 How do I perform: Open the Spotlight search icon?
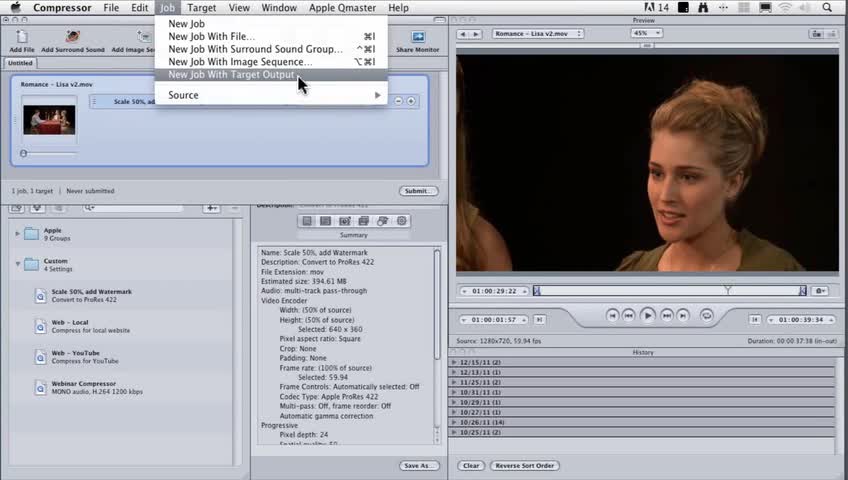827,8
